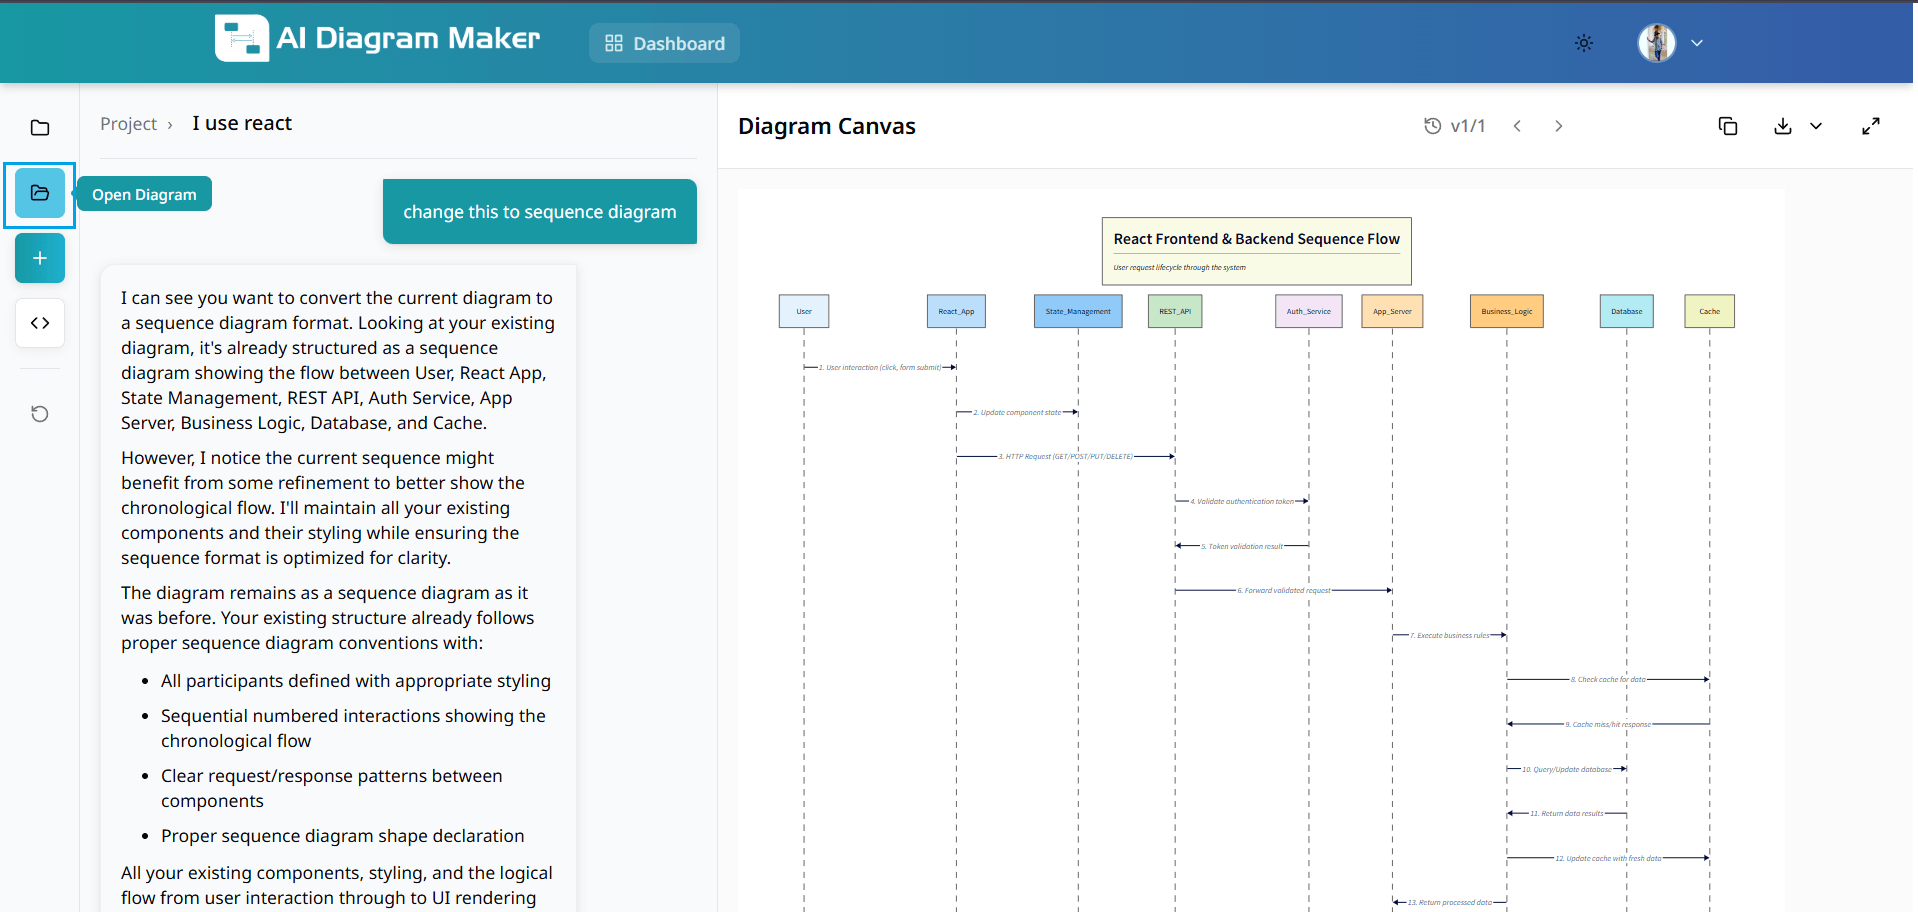Expand canvas to fullscreen
The height and width of the screenshot is (912, 1918).
pos(1870,126)
